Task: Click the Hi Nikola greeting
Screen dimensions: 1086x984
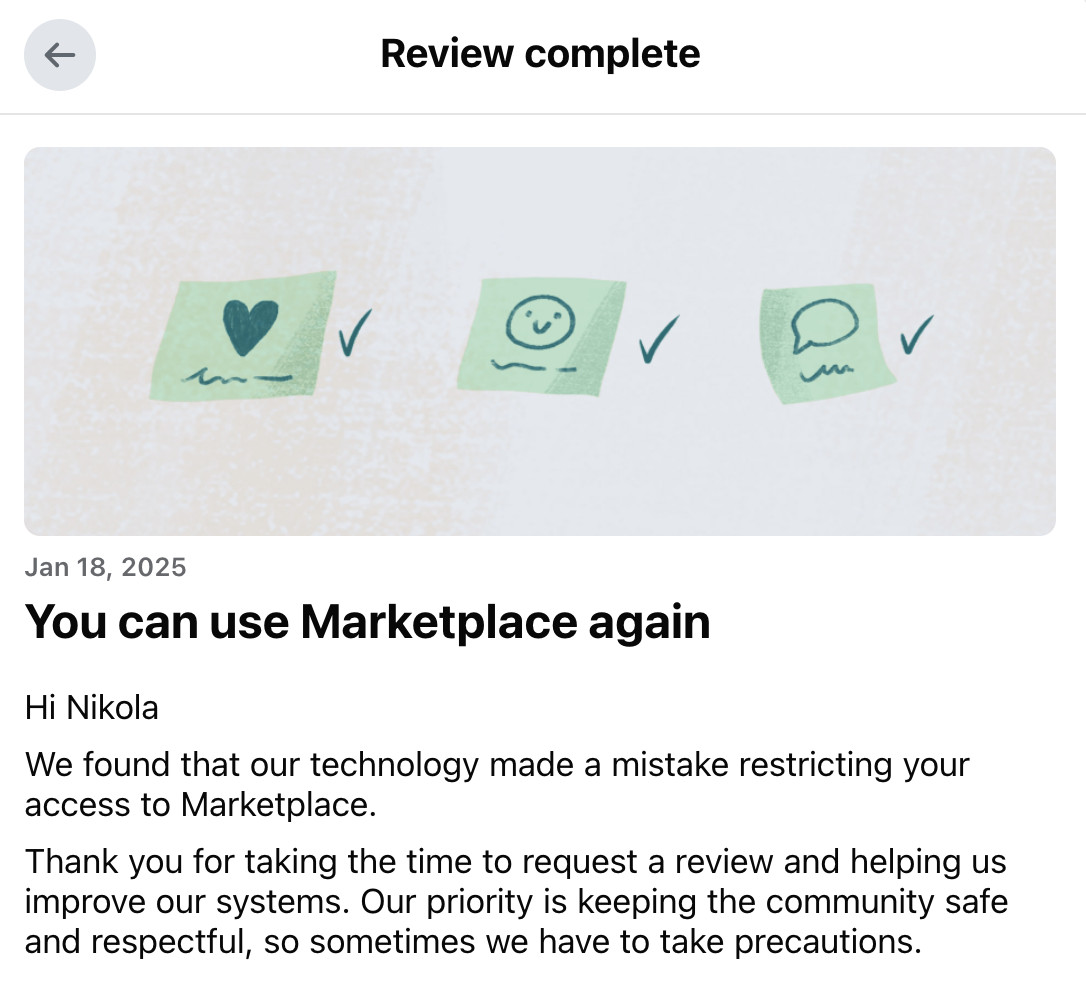Action: point(91,708)
